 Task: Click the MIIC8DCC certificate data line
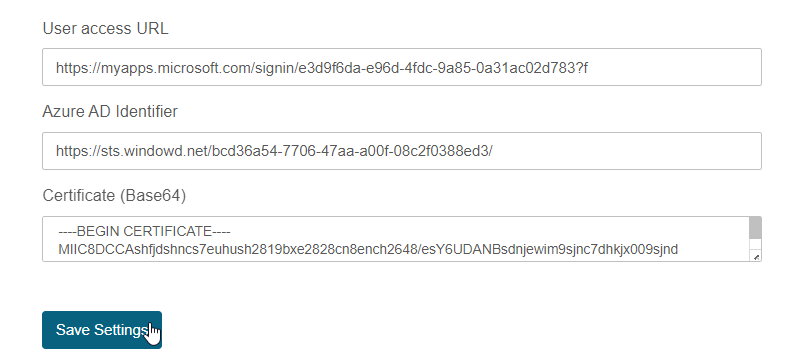point(368,249)
